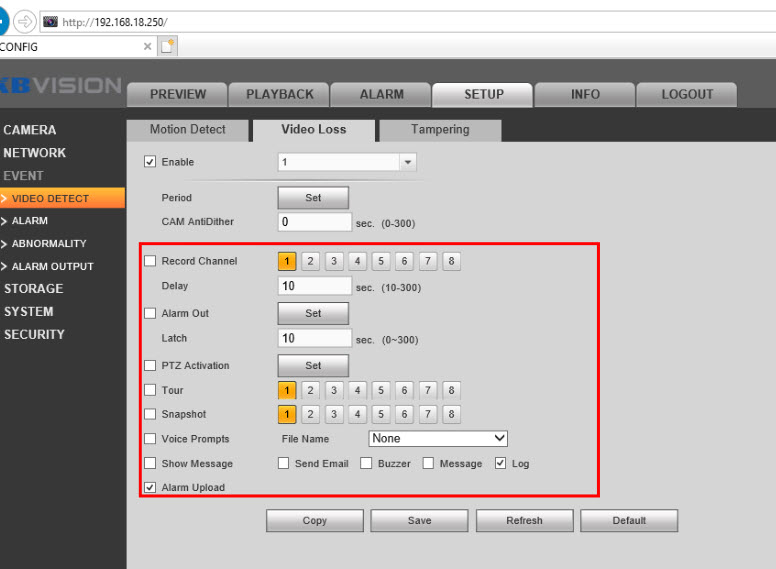Expand the ABNORMALITY sidebar item
The width and height of the screenshot is (776, 569).
click(49, 244)
